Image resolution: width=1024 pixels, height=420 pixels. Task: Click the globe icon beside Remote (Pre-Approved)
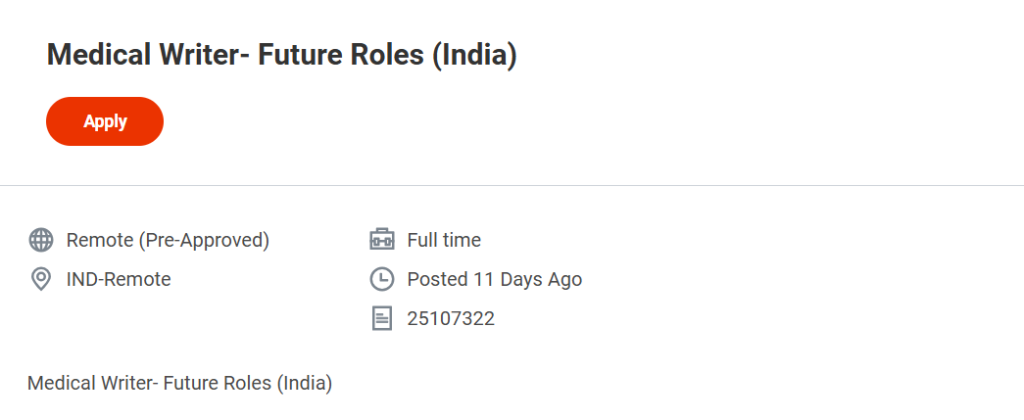click(x=41, y=240)
